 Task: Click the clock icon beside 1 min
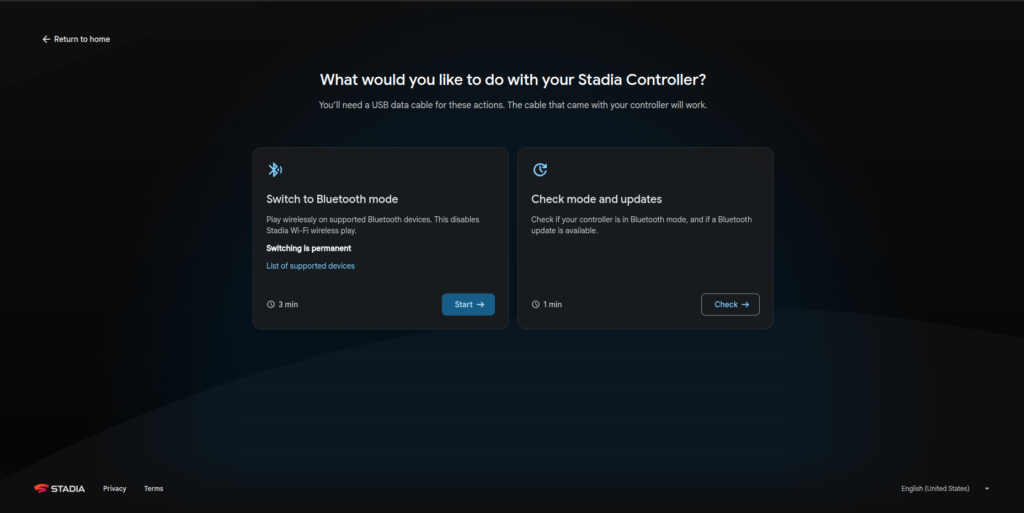click(536, 304)
